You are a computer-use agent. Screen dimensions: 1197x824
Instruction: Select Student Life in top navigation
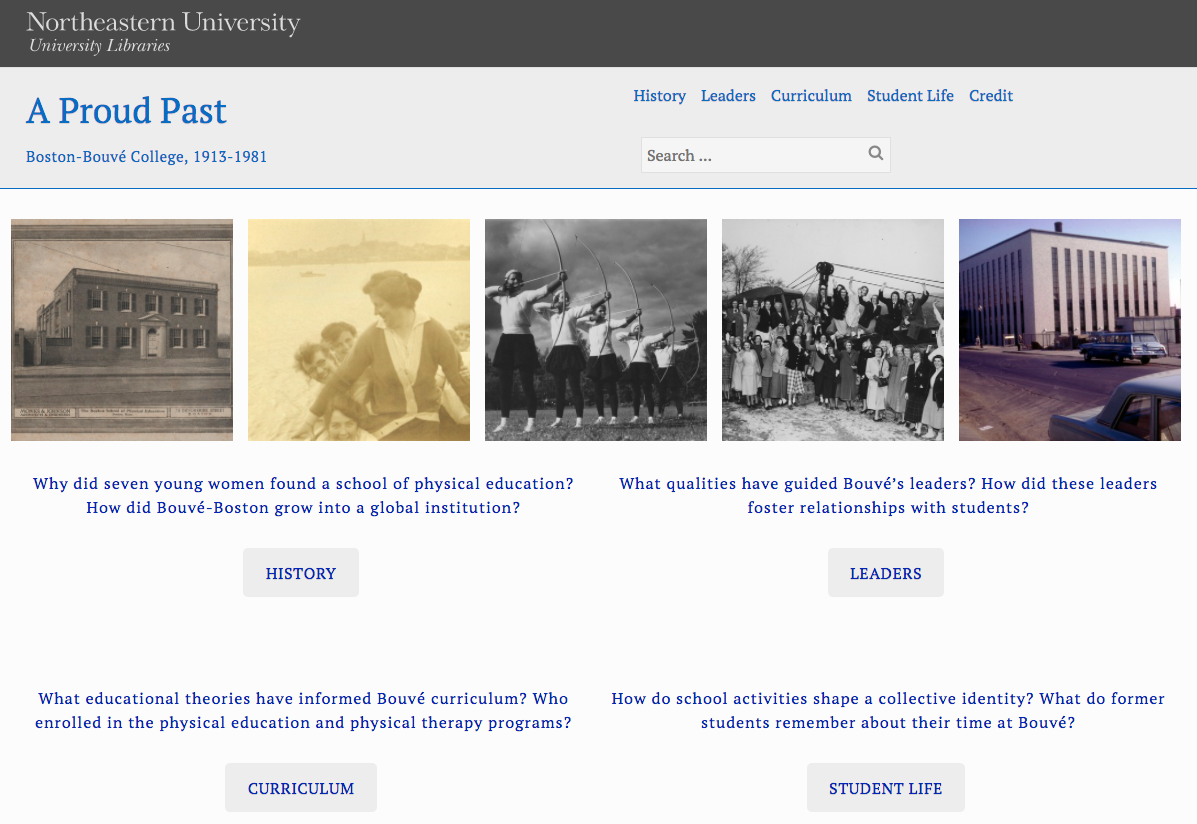pyautogui.click(x=910, y=96)
